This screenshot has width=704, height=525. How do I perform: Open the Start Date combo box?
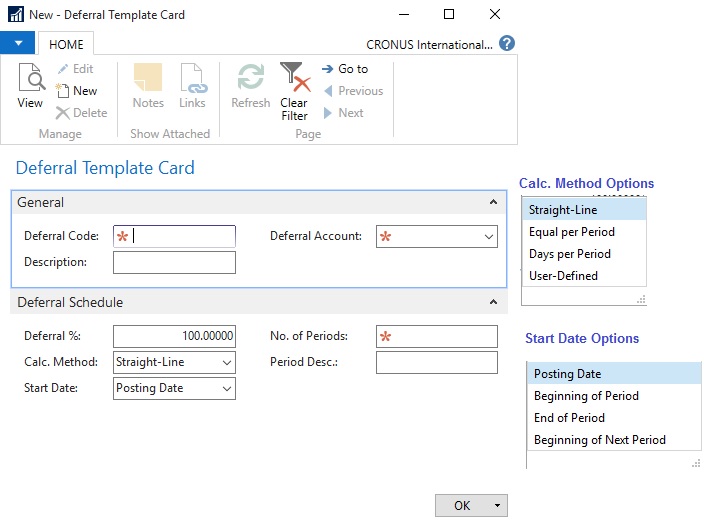click(x=227, y=388)
